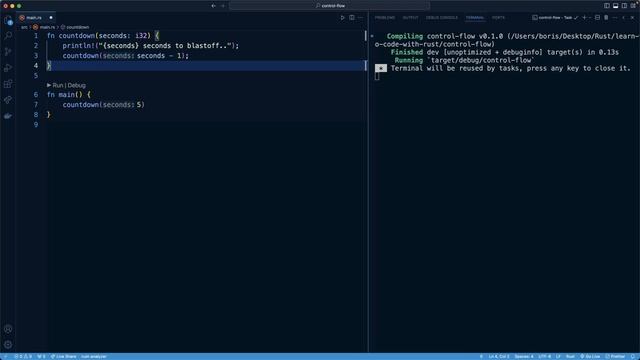Toggle the secondary side bar layout icon

coord(624,6)
